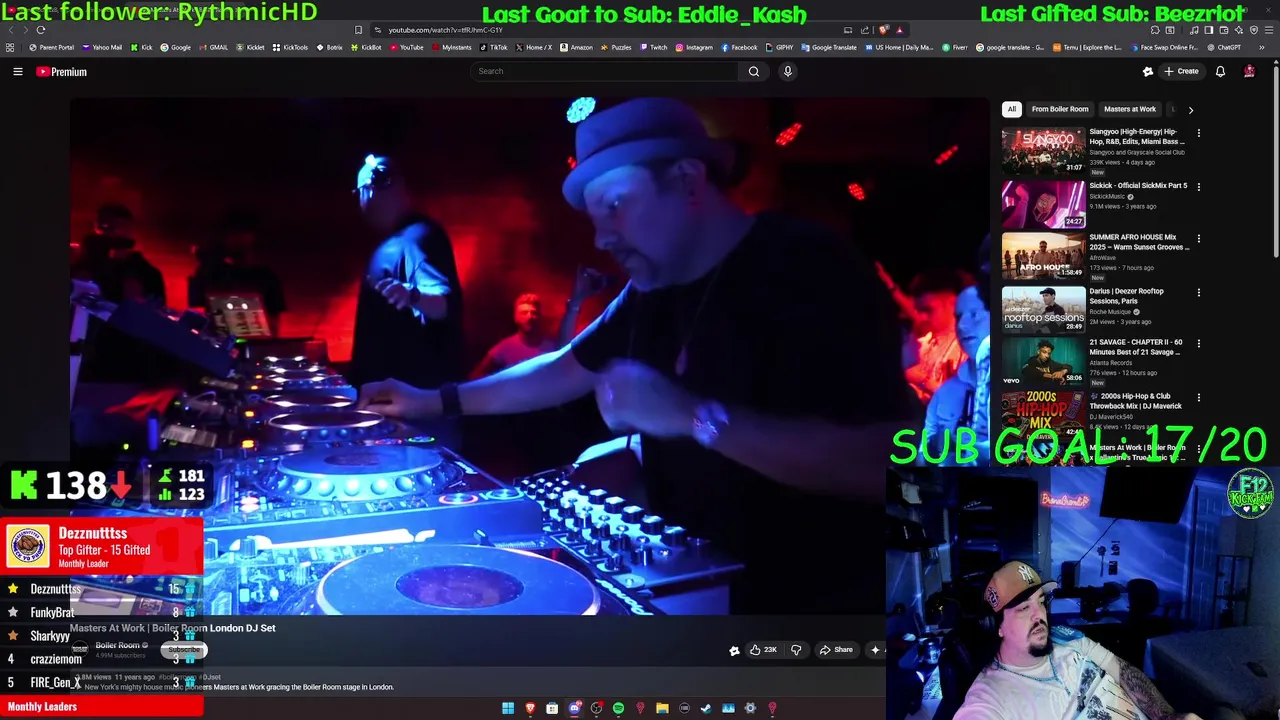Screen dimensions: 1280x720
Task: Open the Temu bookmark
Action: (x=1087, y=47)
